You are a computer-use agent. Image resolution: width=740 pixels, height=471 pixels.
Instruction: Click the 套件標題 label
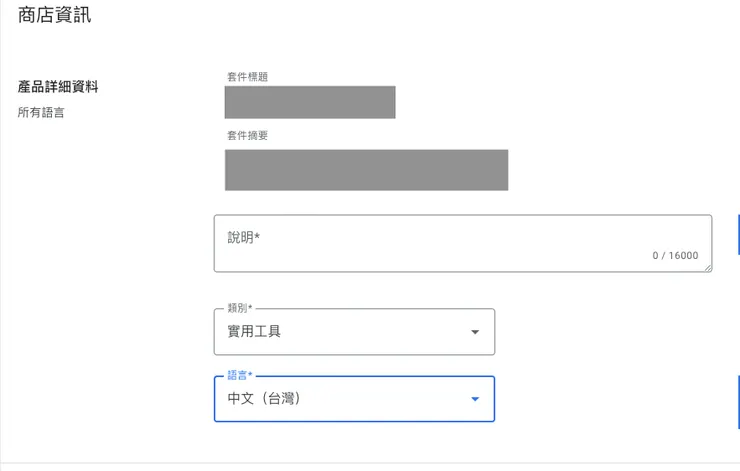click(x=247, y=77)
